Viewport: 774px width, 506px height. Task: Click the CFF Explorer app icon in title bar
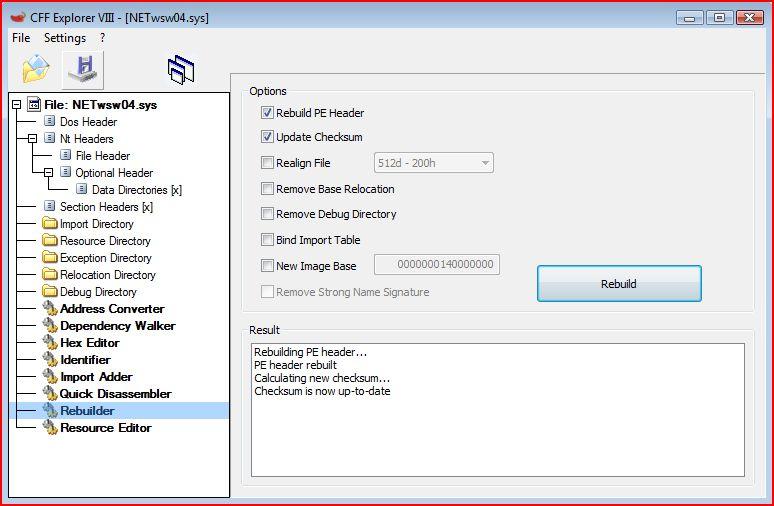(x=18, y=17)
